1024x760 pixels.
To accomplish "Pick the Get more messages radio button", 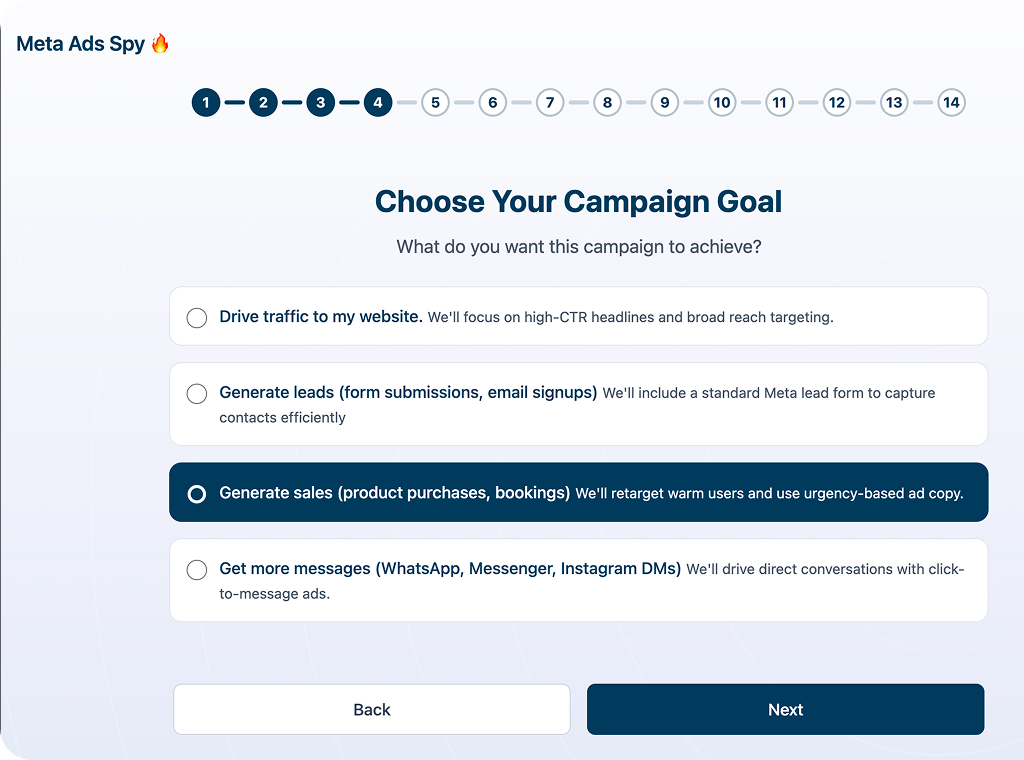I will (197, 569).
